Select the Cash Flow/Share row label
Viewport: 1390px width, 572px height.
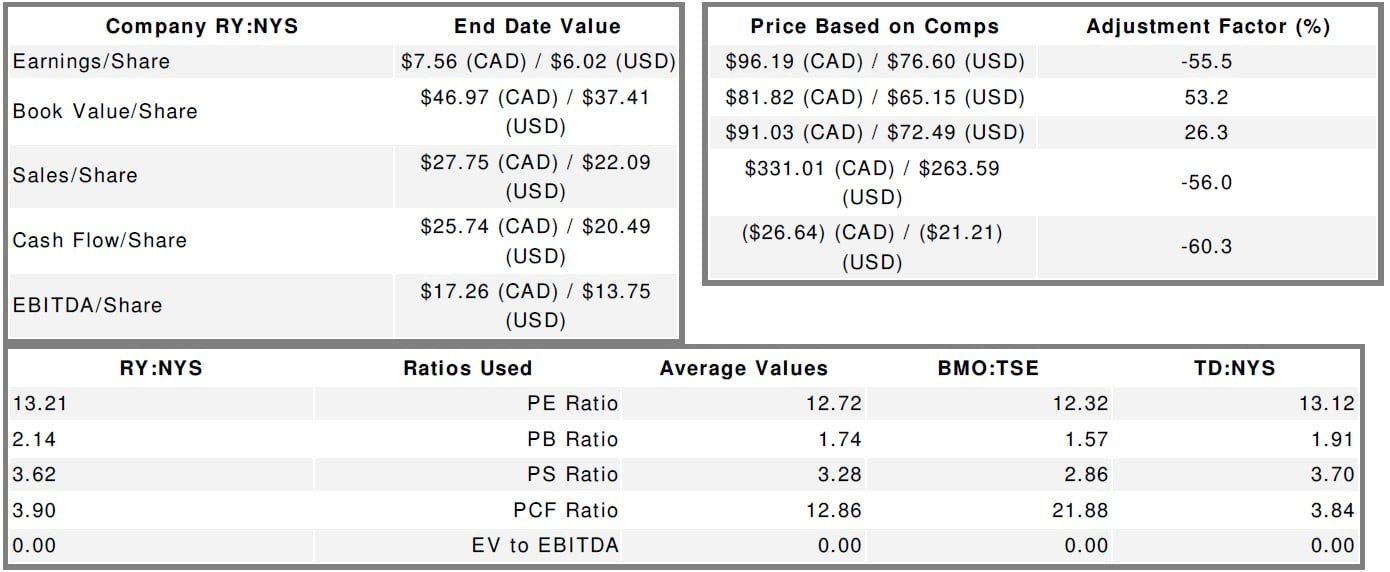click(x=99, y=240)
